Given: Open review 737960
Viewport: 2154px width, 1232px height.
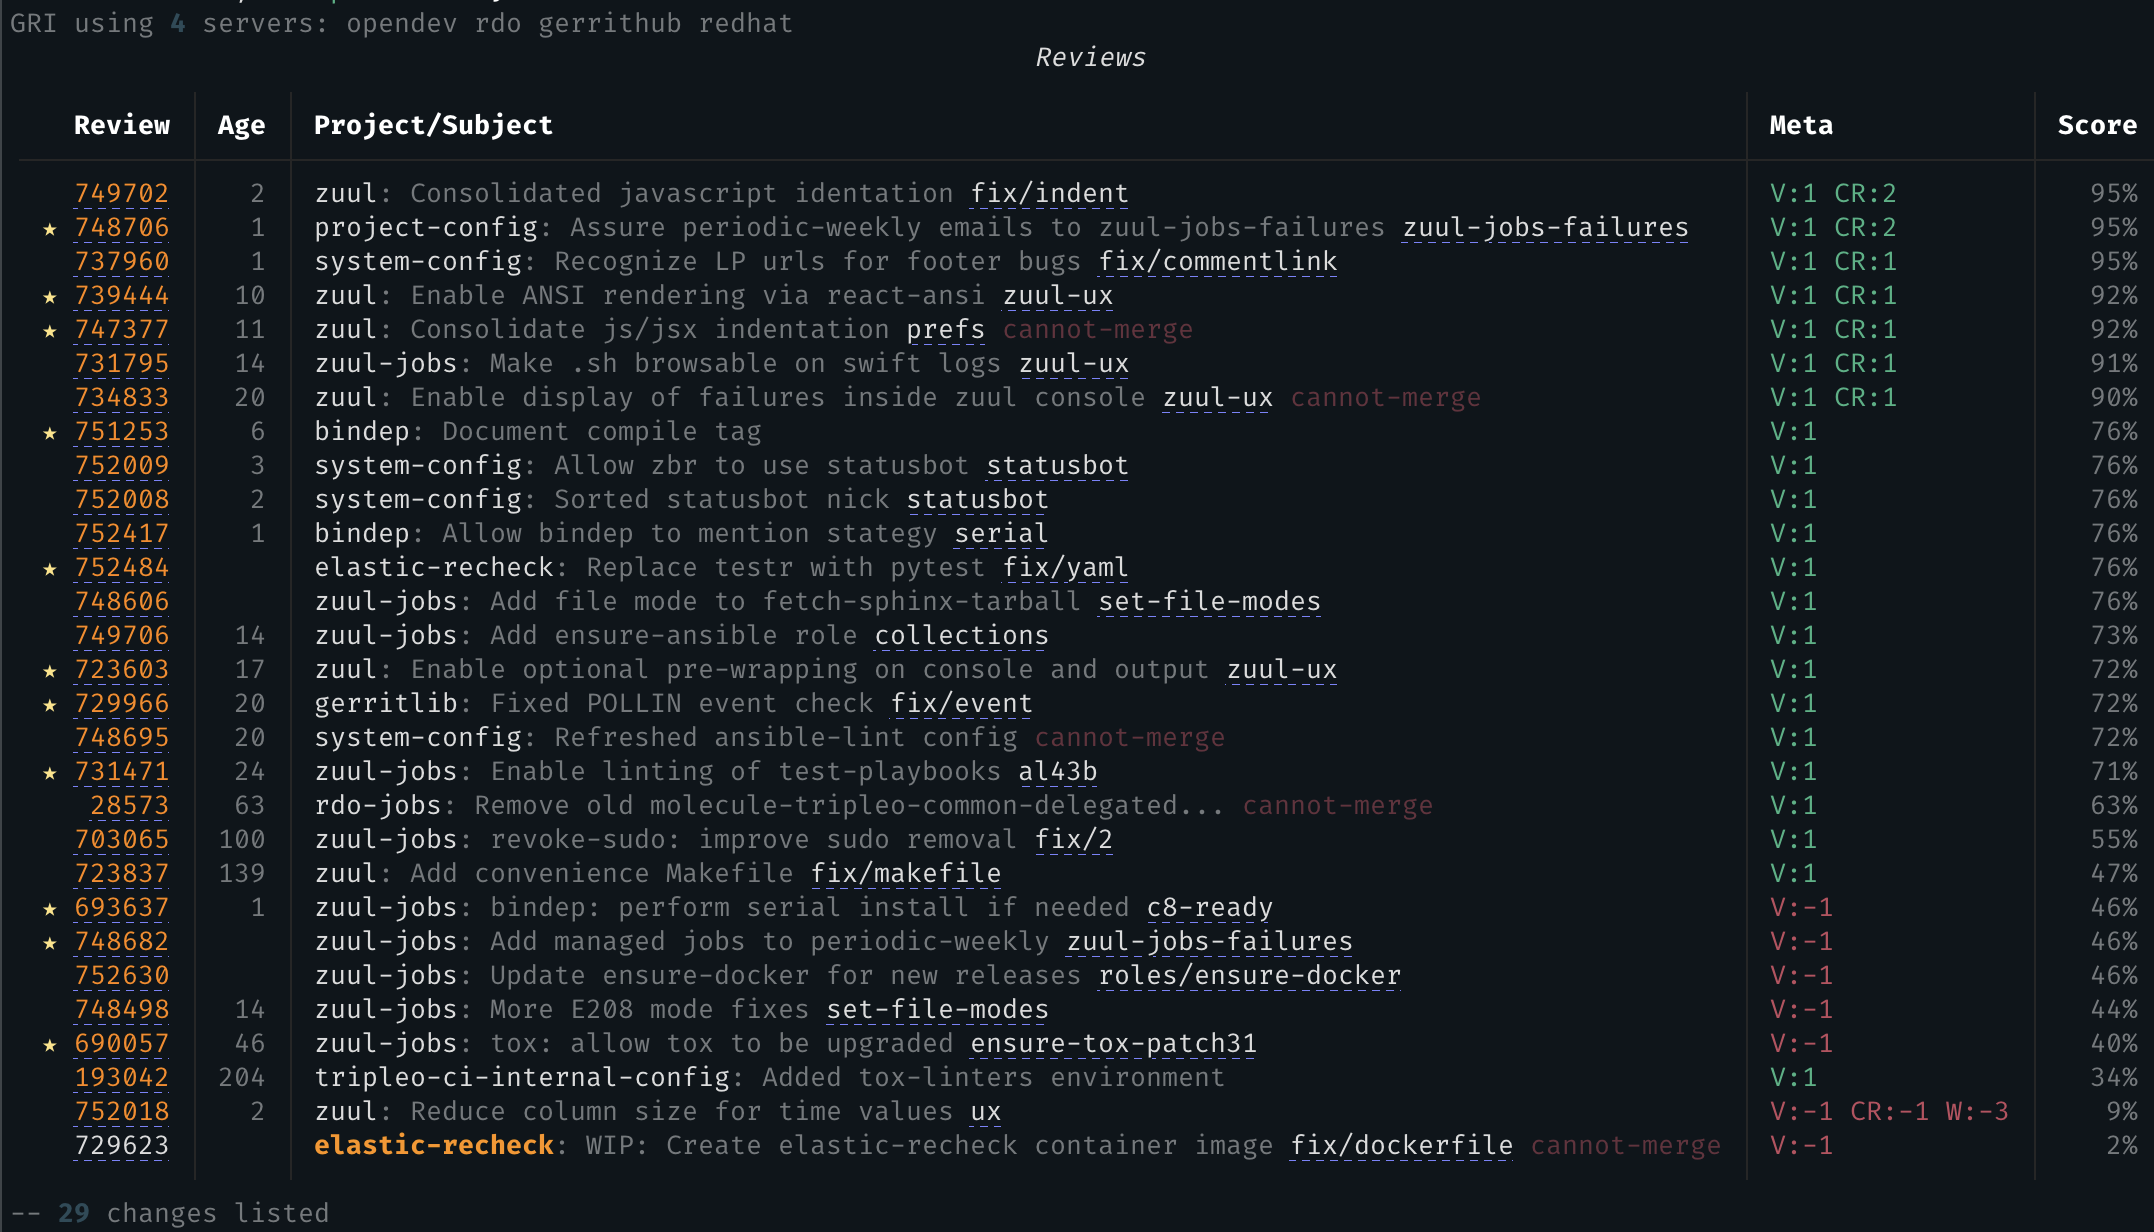Looking at the screenshot, I should (122, 261).
